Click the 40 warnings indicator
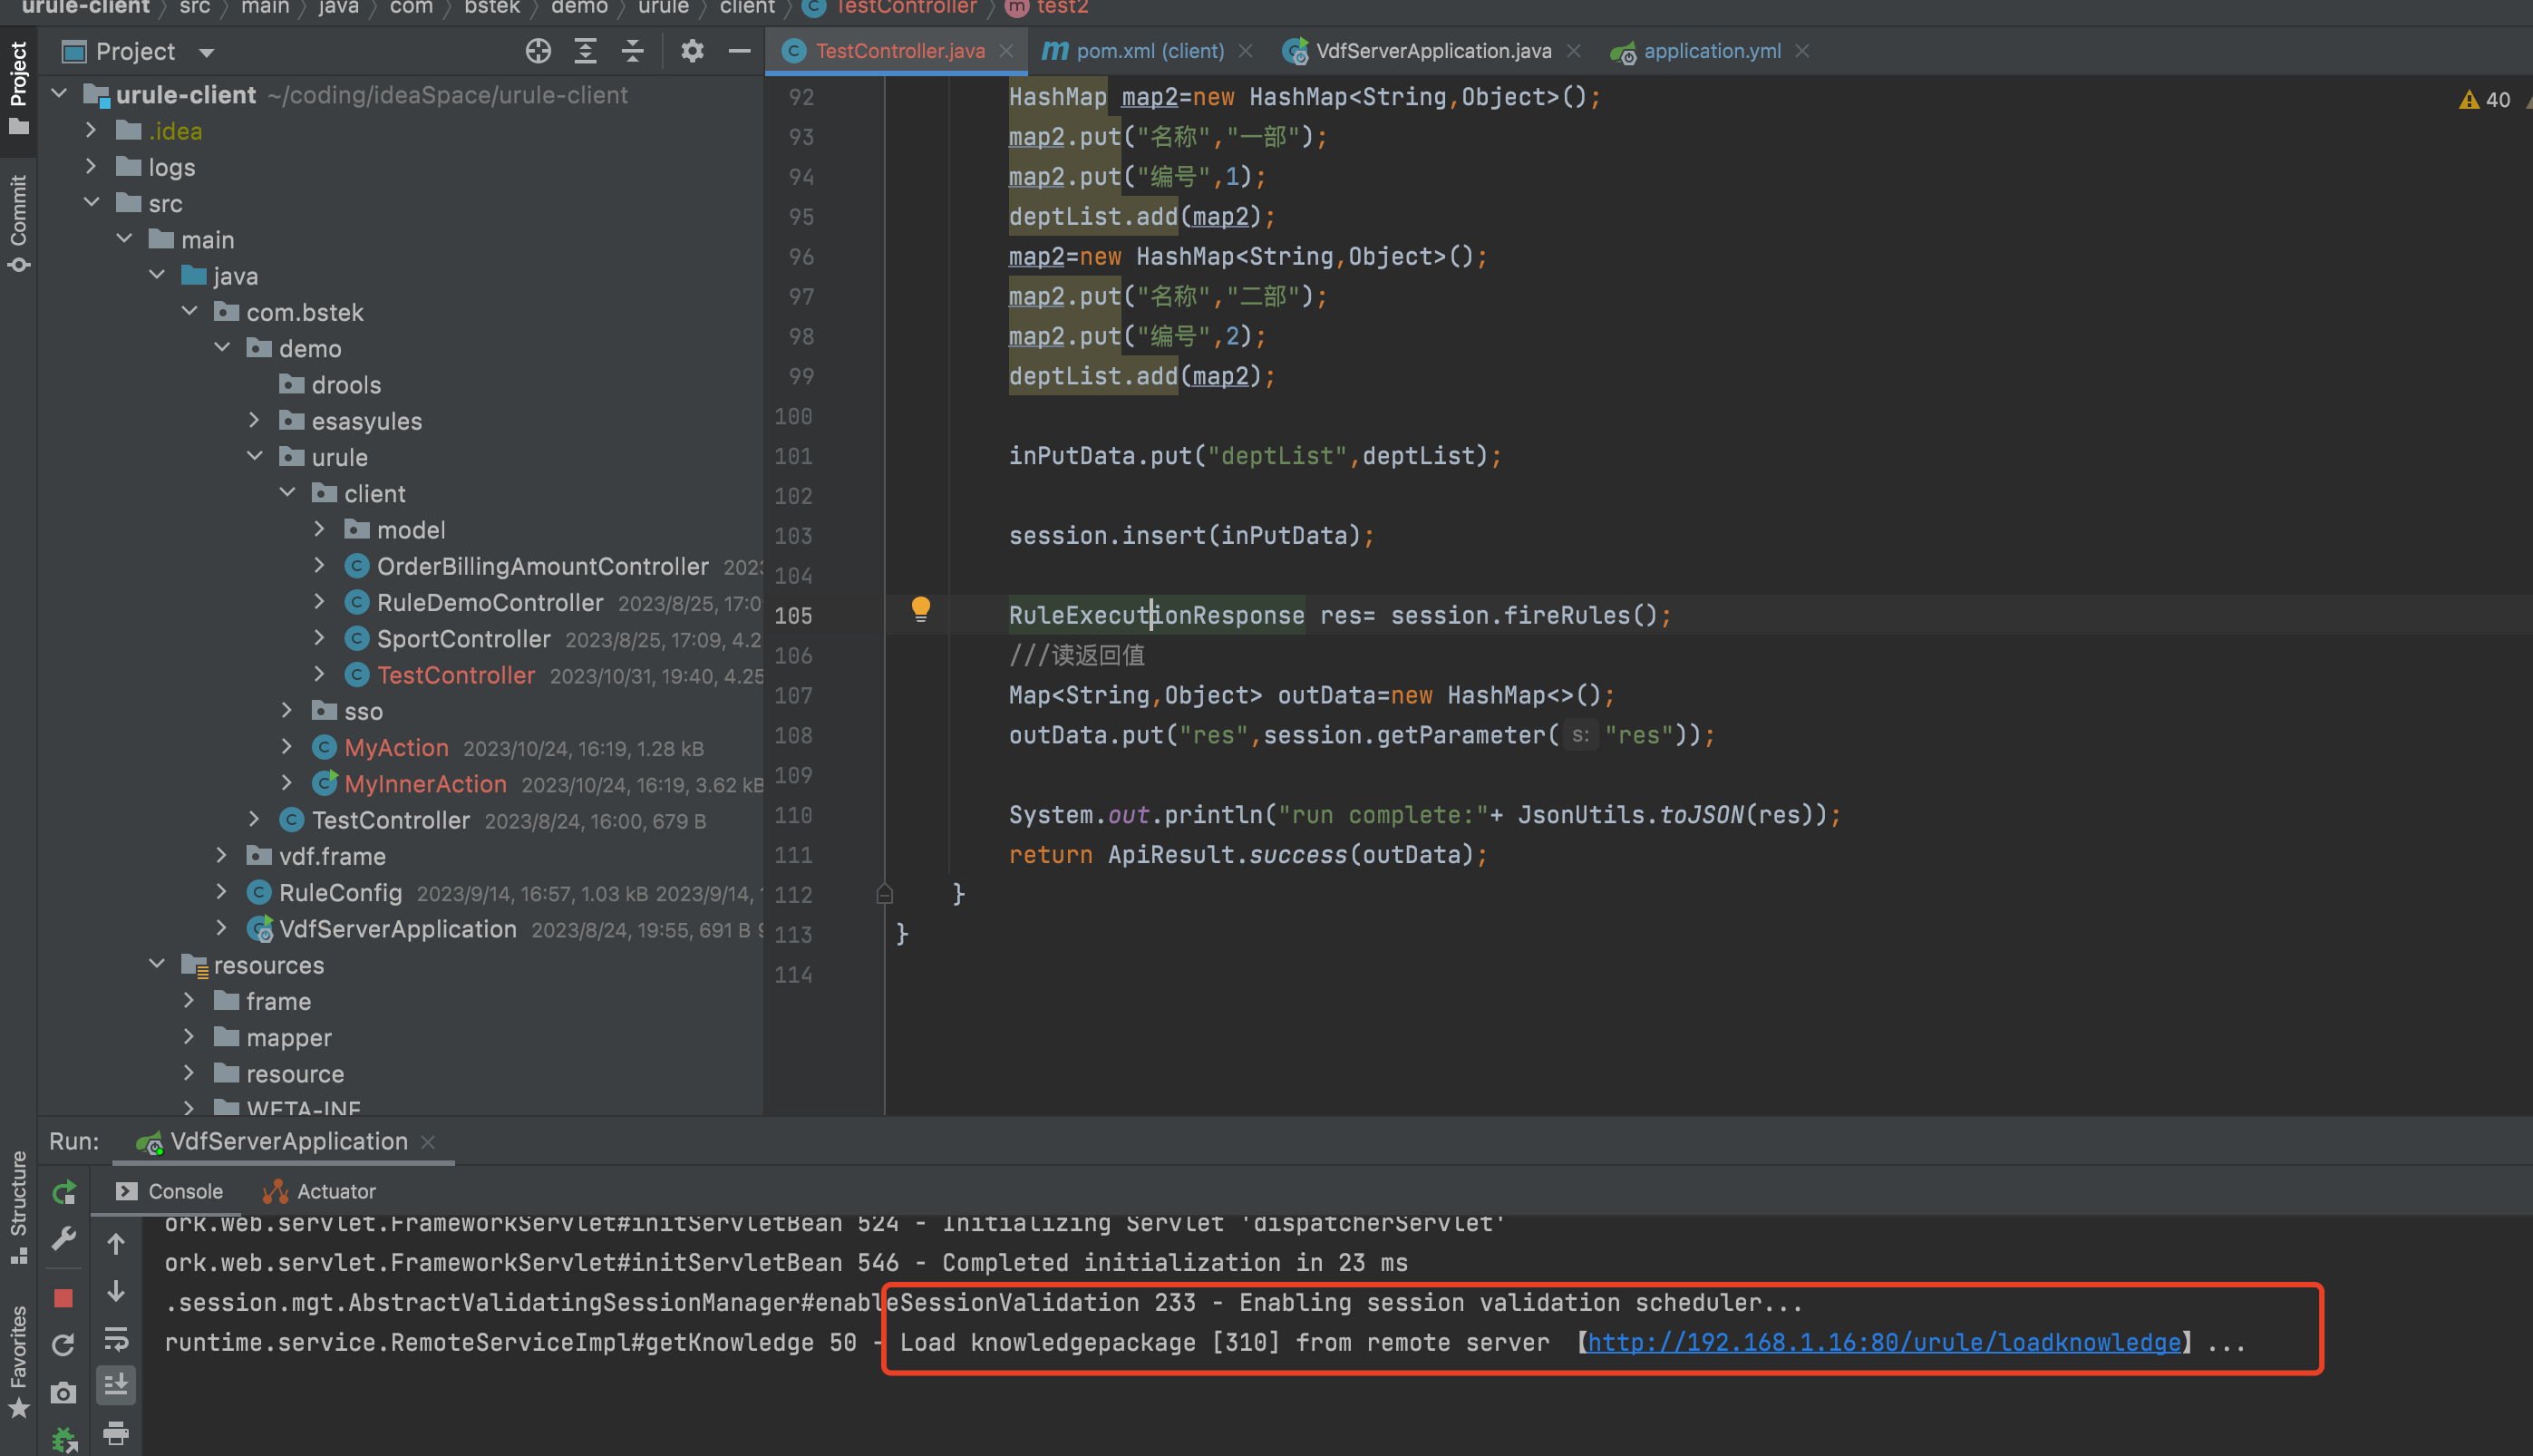Screen dimensions: 2533x1456 pos(2485,99)
